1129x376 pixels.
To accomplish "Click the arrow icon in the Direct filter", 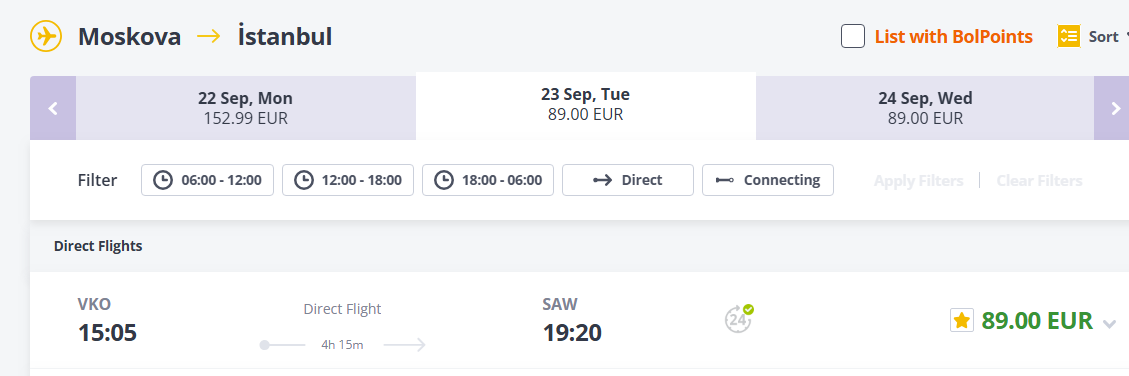I will click(x=603, y=180).
